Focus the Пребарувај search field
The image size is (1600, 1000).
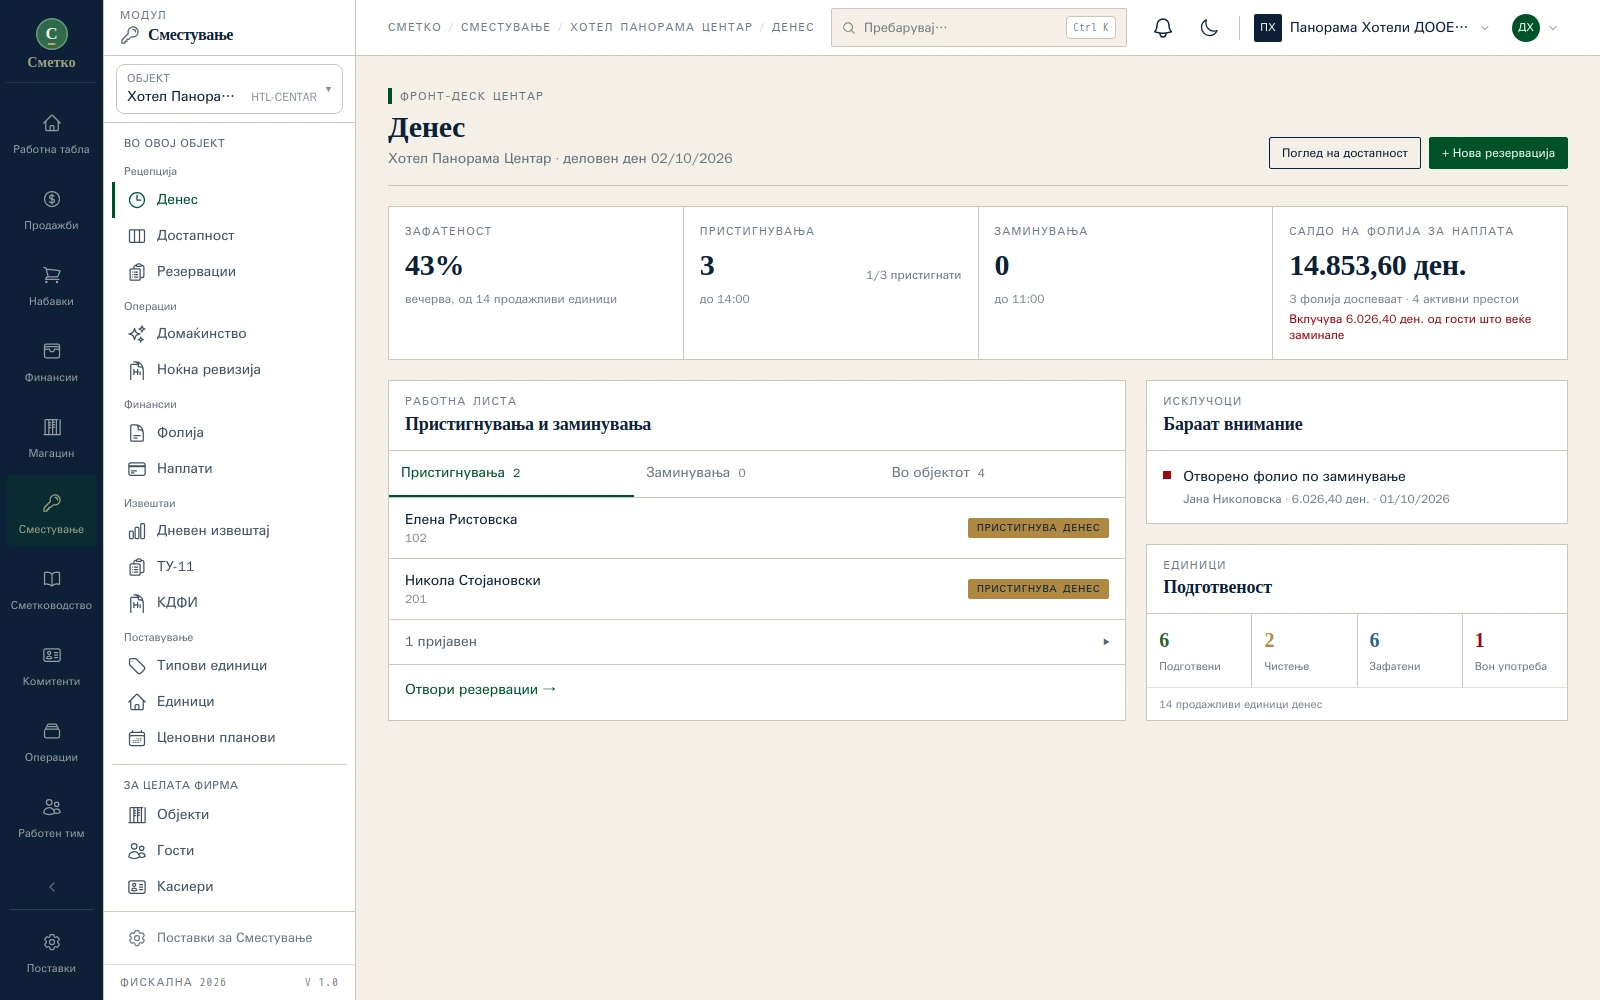[x=978, y=28]
